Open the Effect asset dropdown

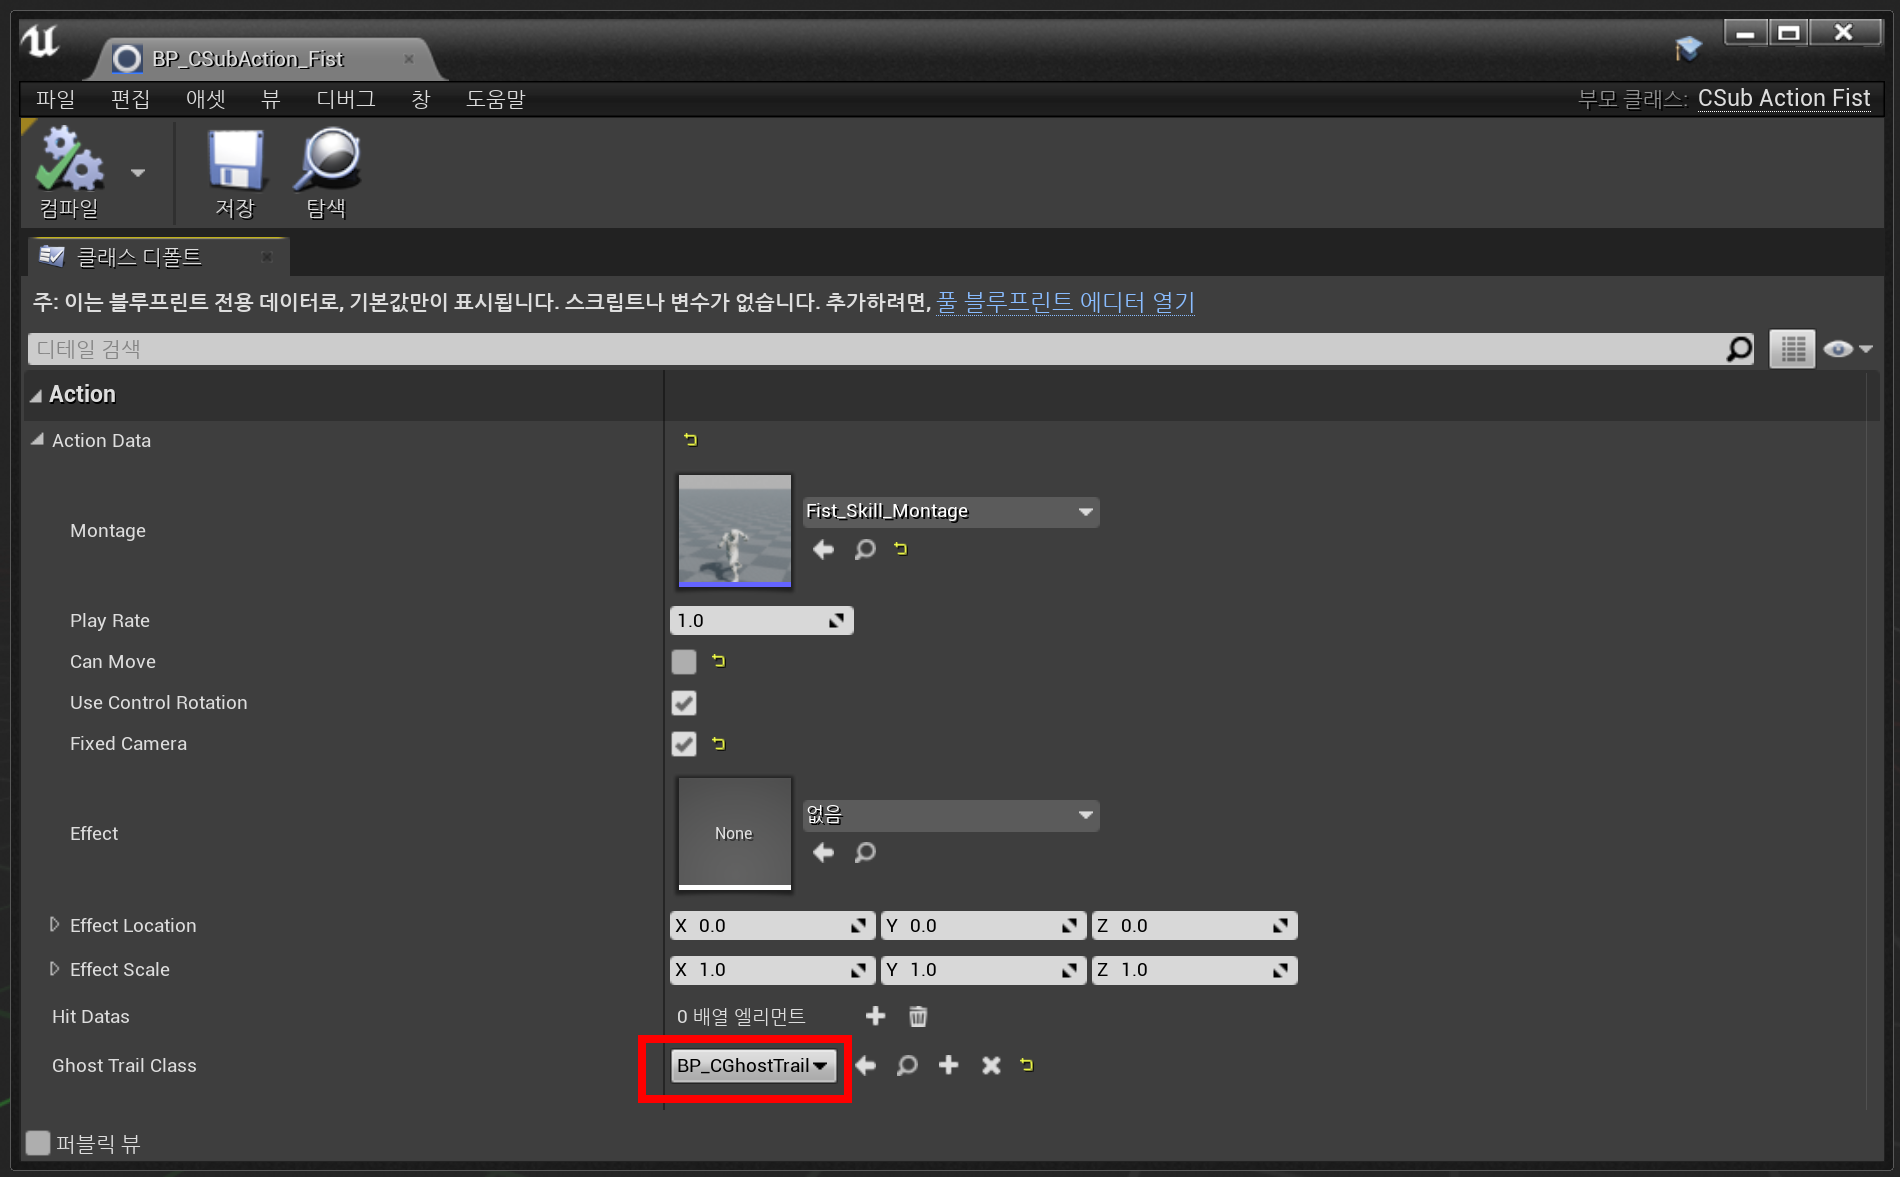950,815
